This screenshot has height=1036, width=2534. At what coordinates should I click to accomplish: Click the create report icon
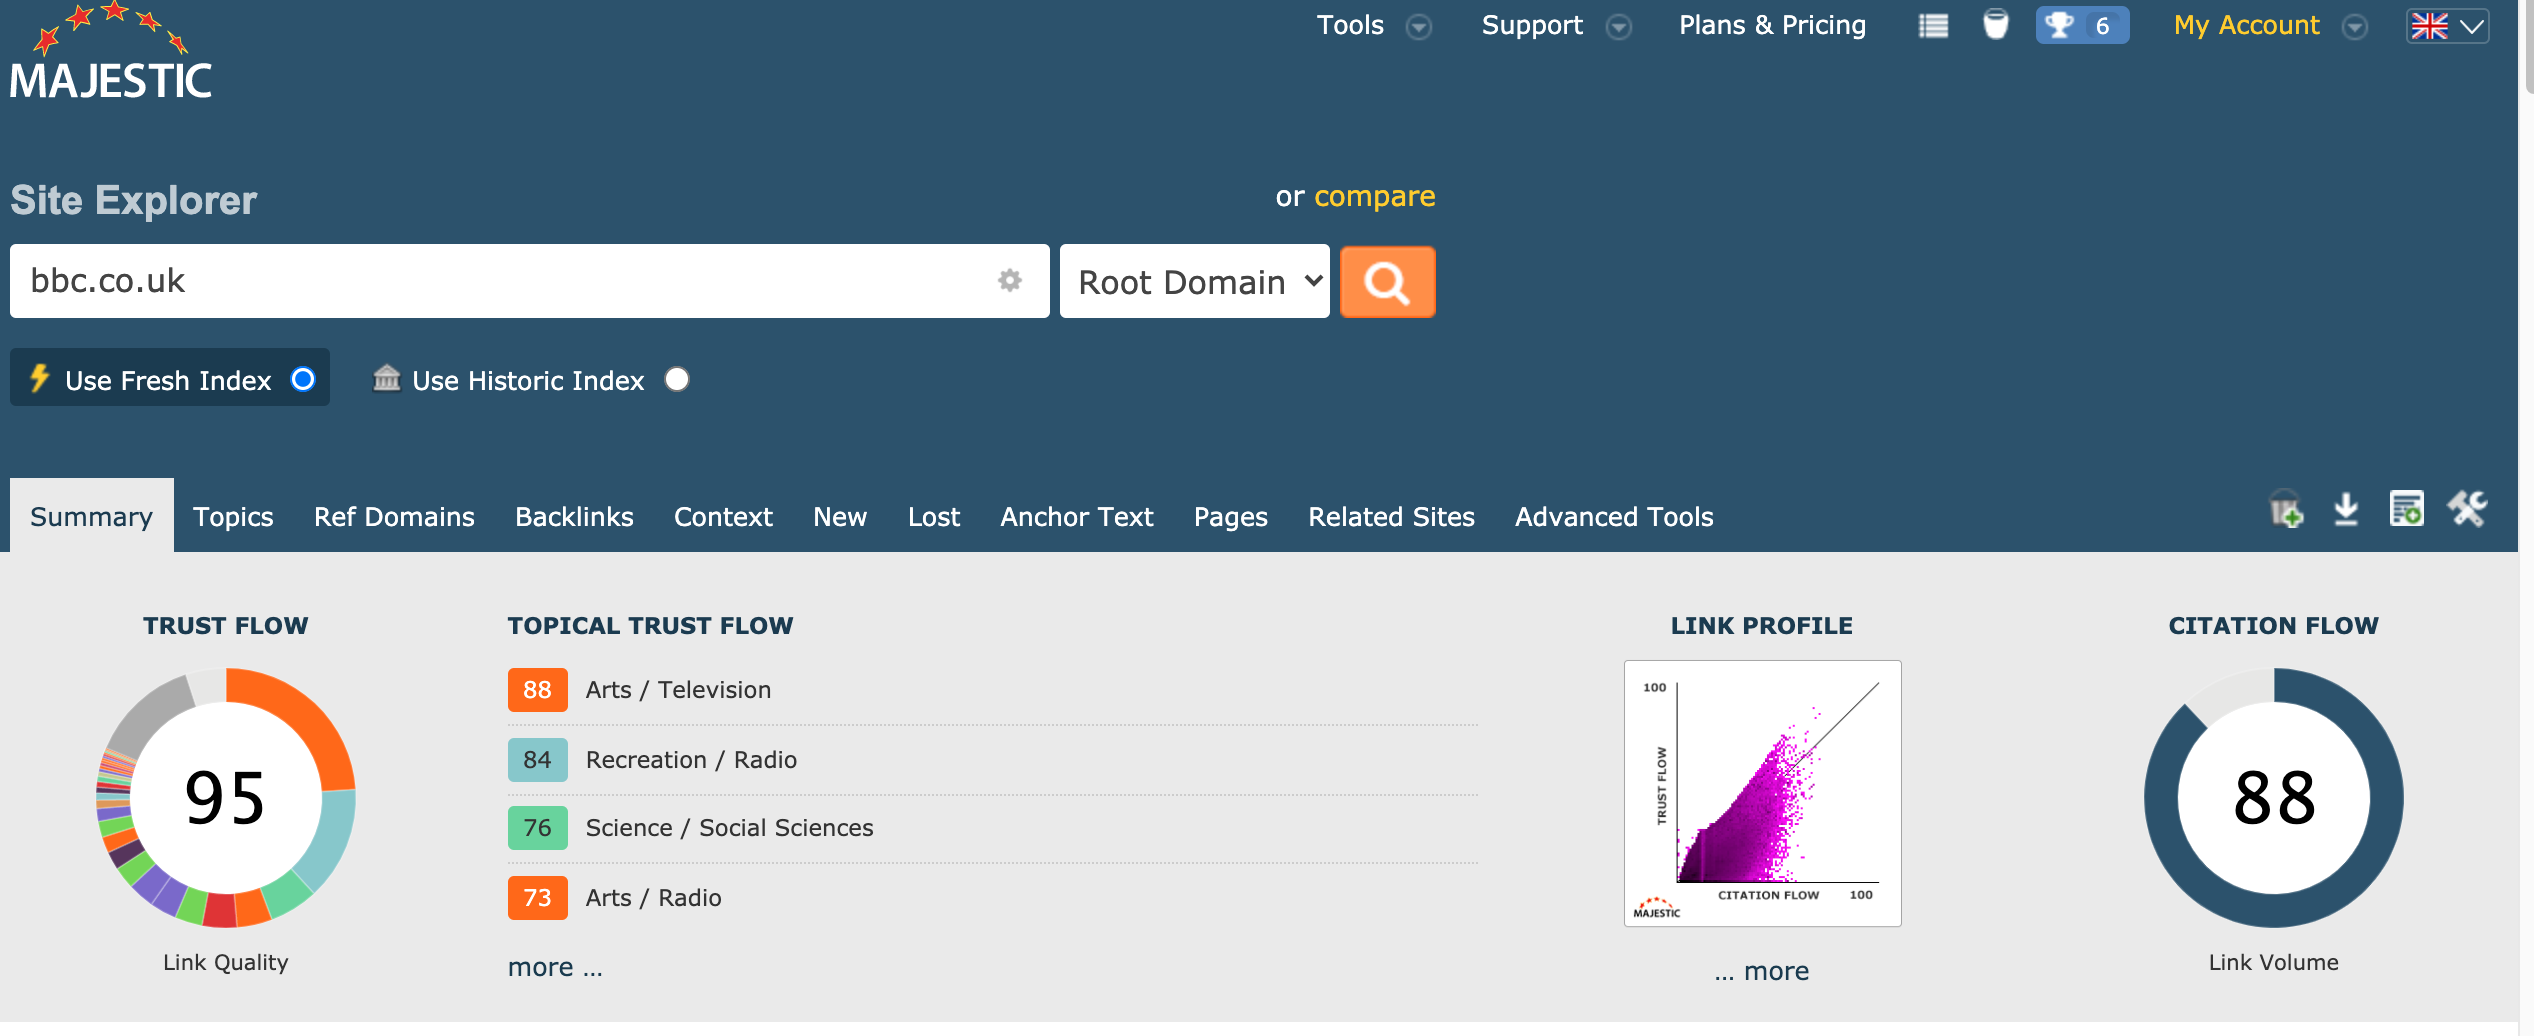(x=2406, y=509)
